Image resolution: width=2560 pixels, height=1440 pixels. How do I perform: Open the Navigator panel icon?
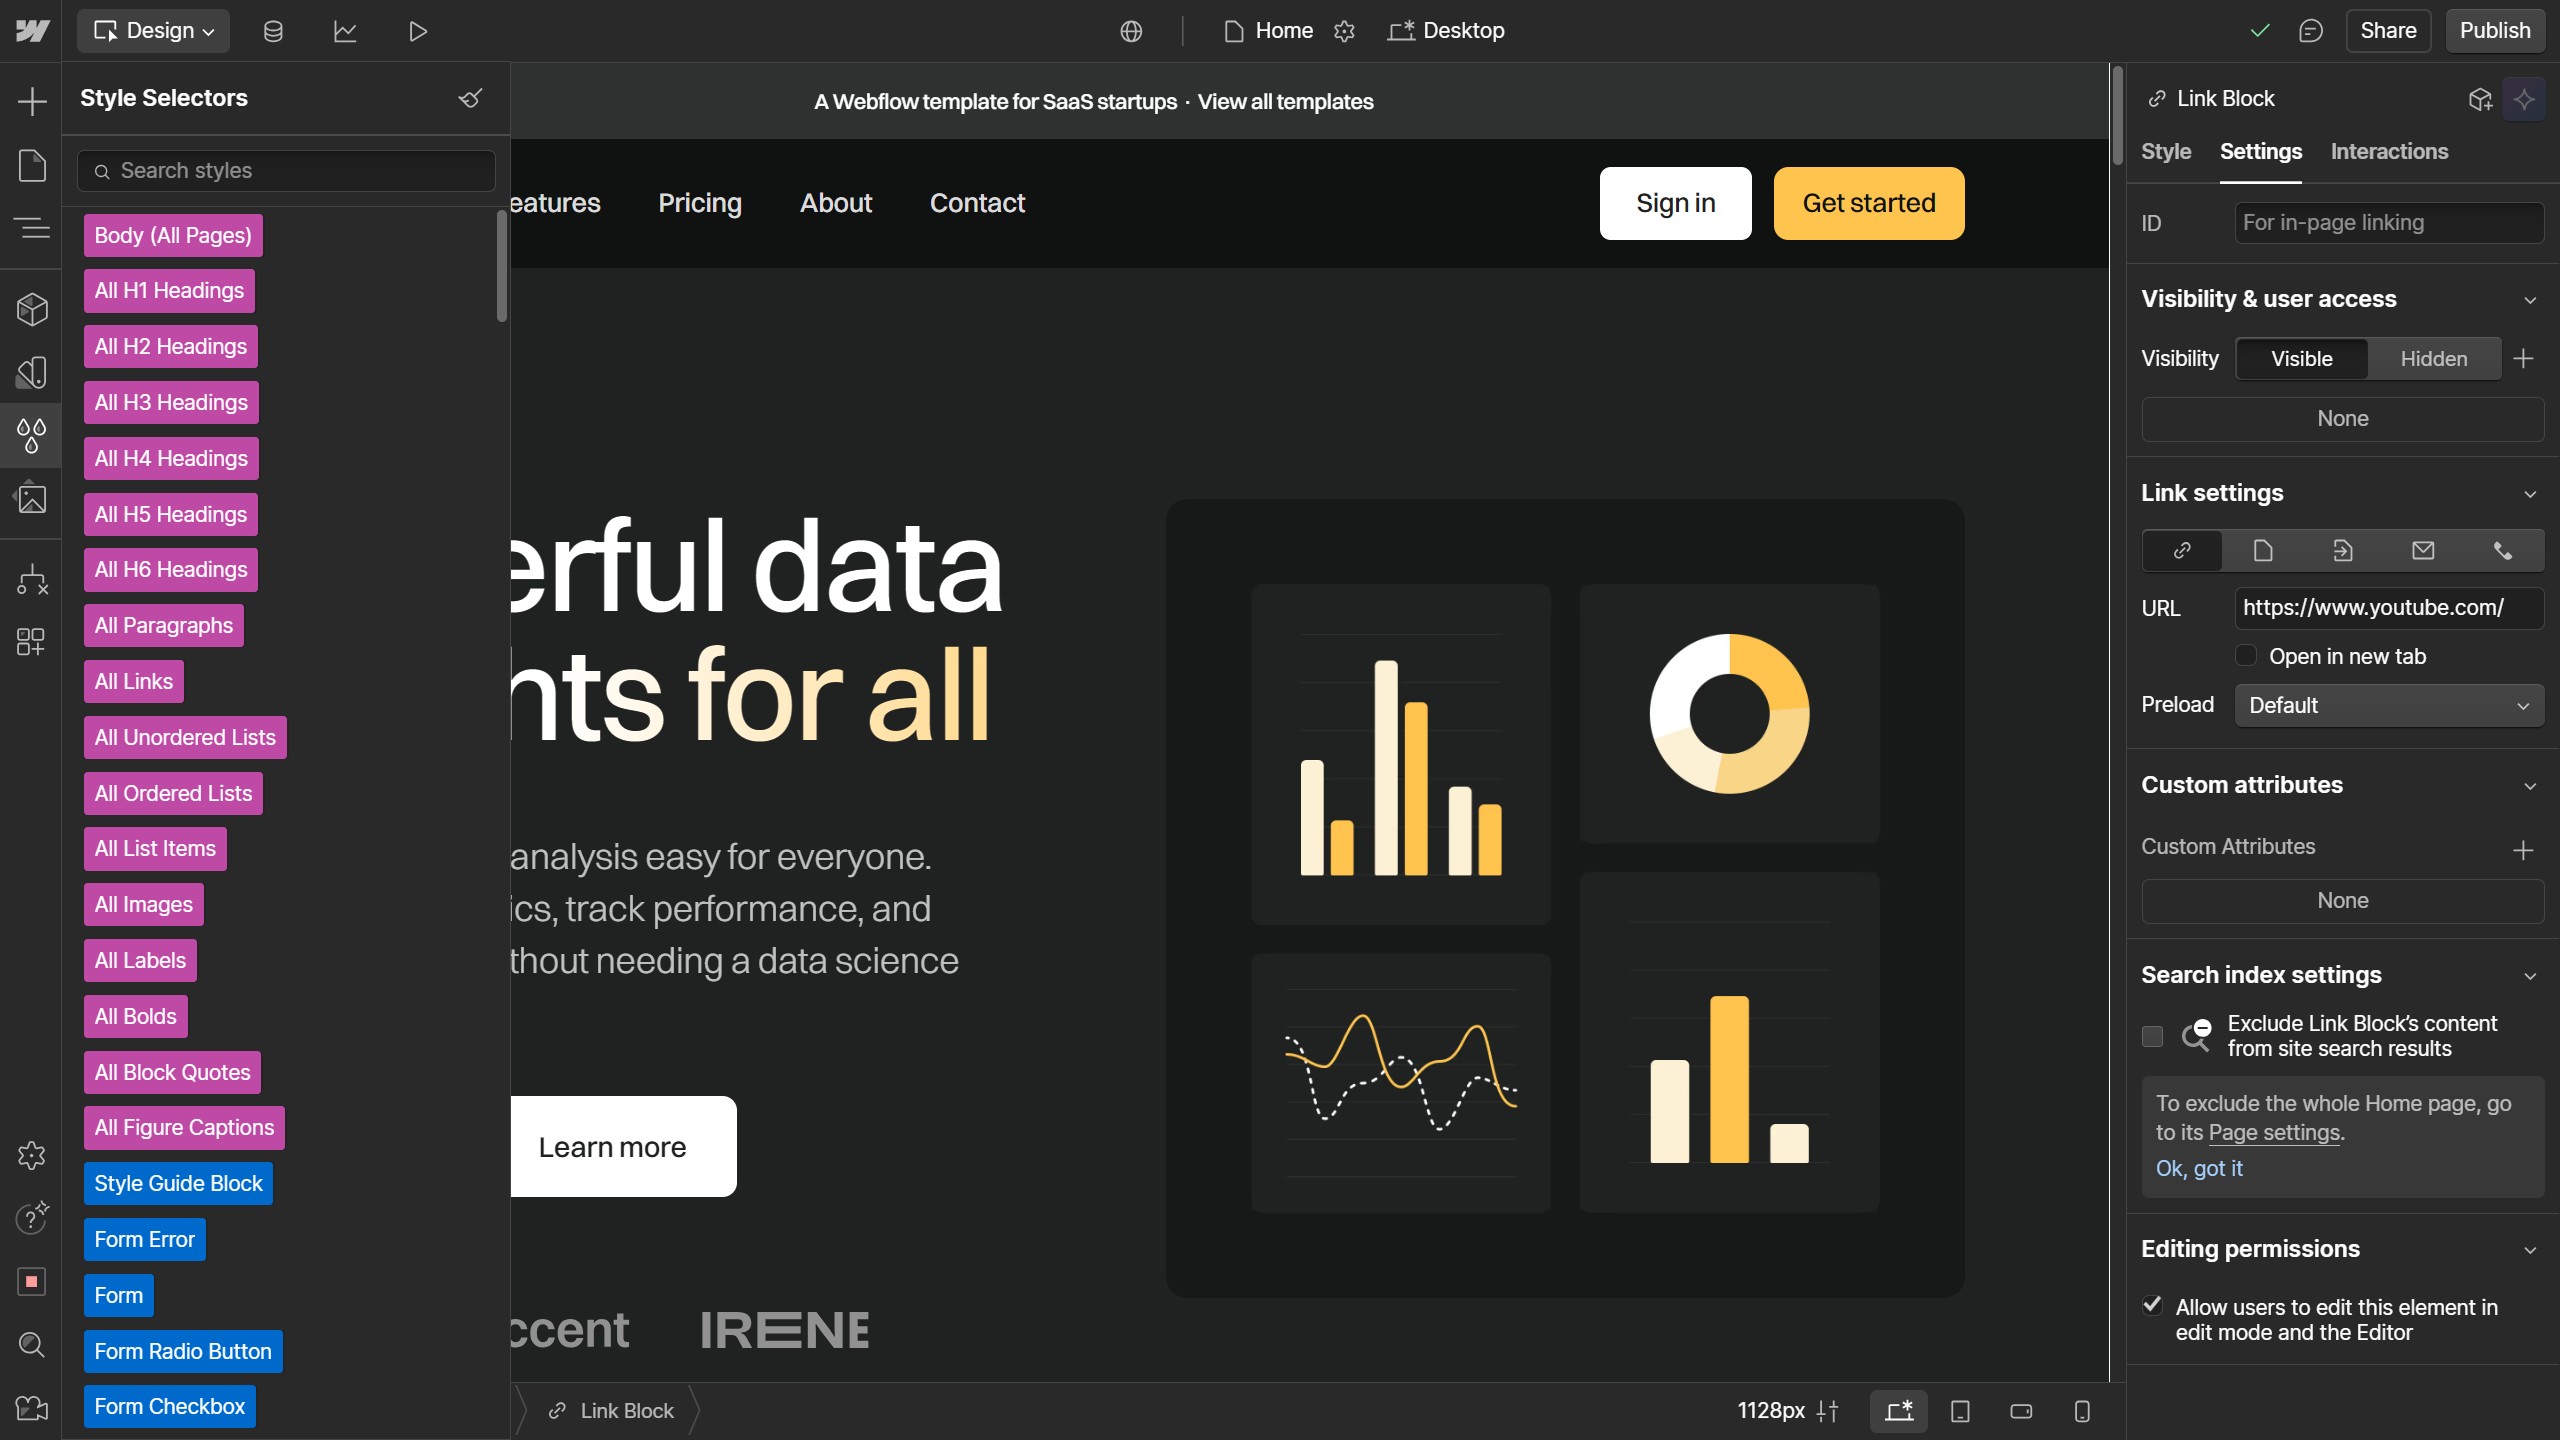coord(32,228)
